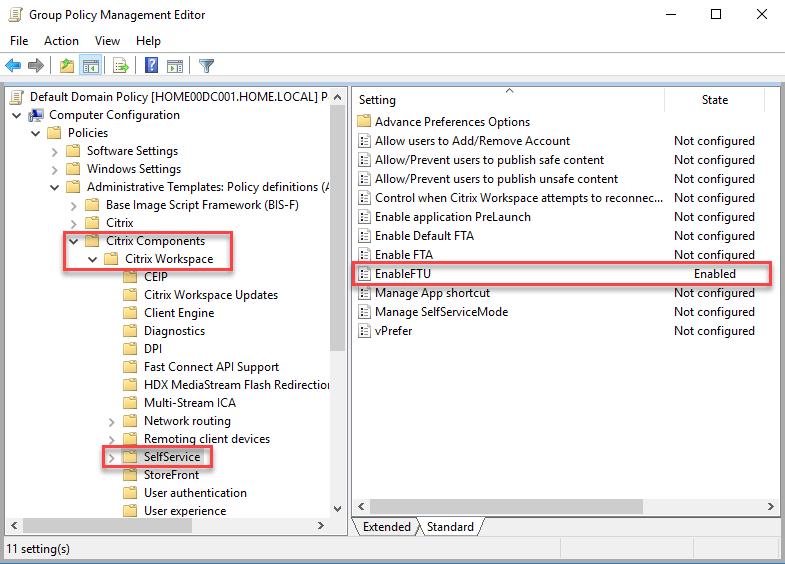Select 'Allow/Prevent users to publish unsafe content'
The height and width of the screenshot is (564, 785).
496,179
